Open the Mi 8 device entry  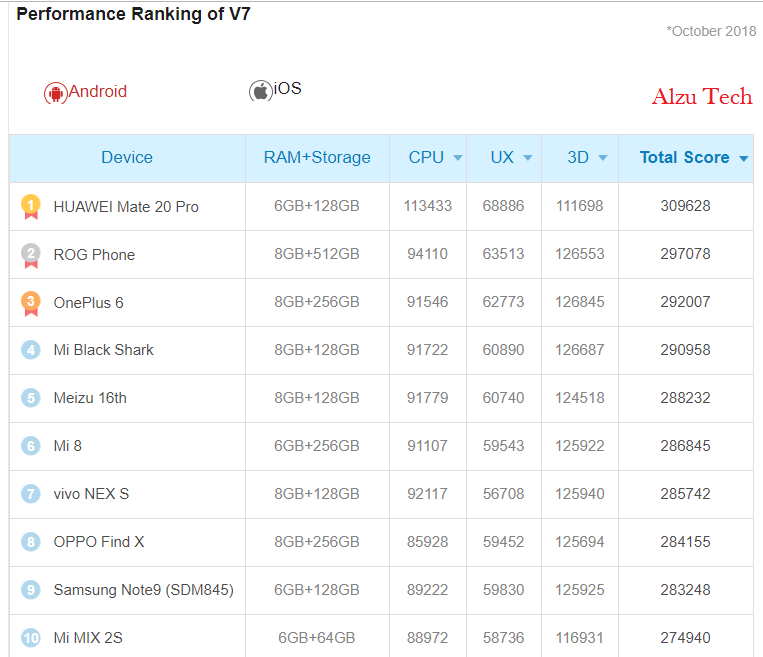(x=68, y=446)
